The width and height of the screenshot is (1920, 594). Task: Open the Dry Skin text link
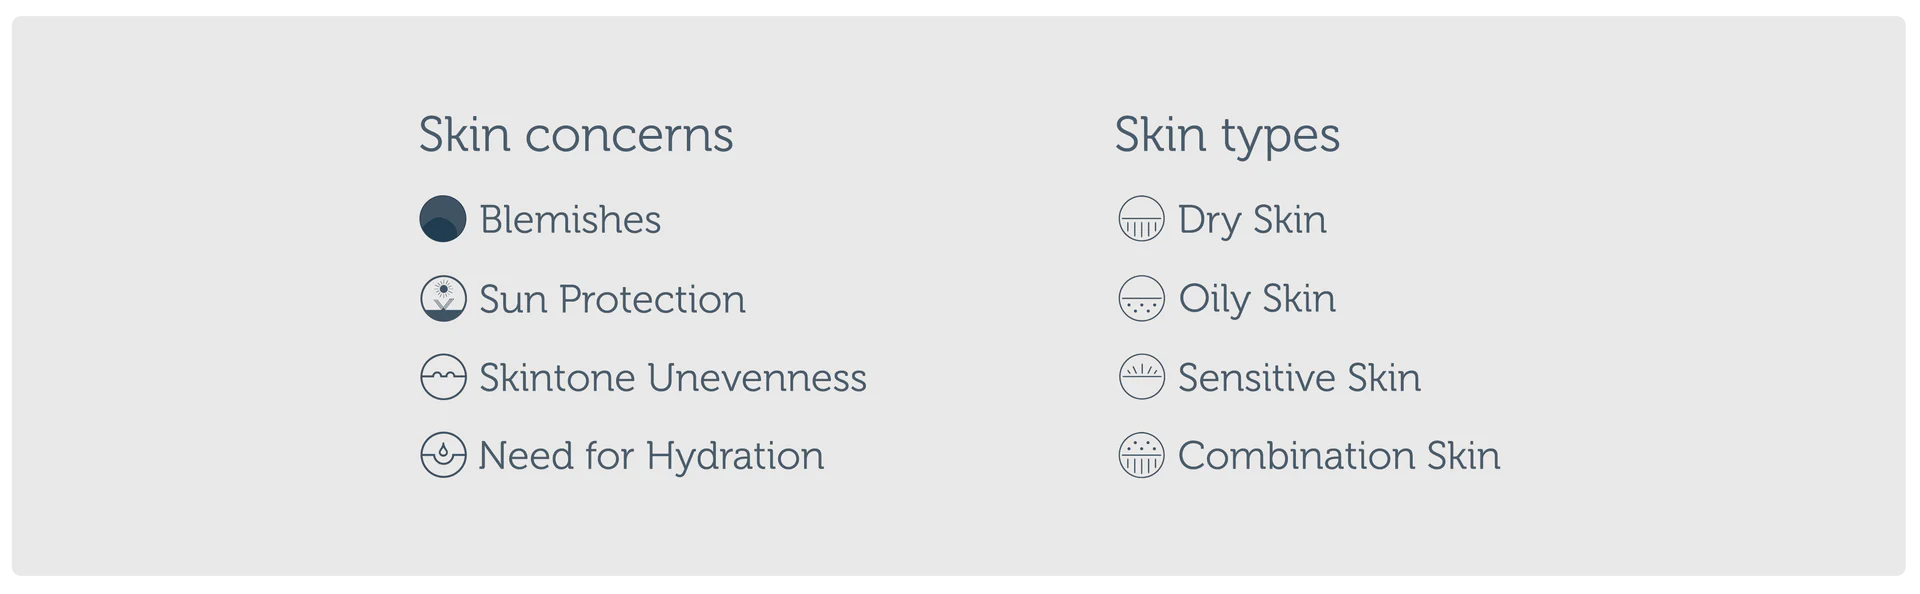pos(1252,221)
